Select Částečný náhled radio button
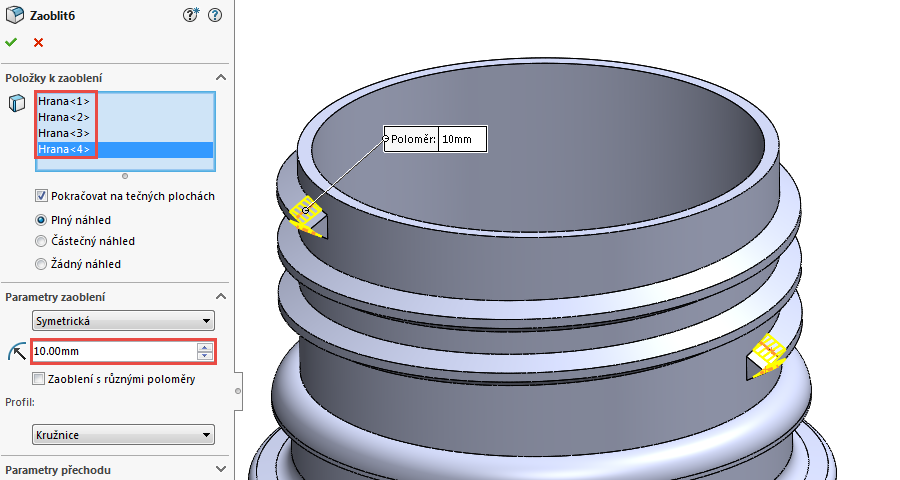Image resolution: width=900 pixels, height=480 pixels. click(x=41, y=241)
